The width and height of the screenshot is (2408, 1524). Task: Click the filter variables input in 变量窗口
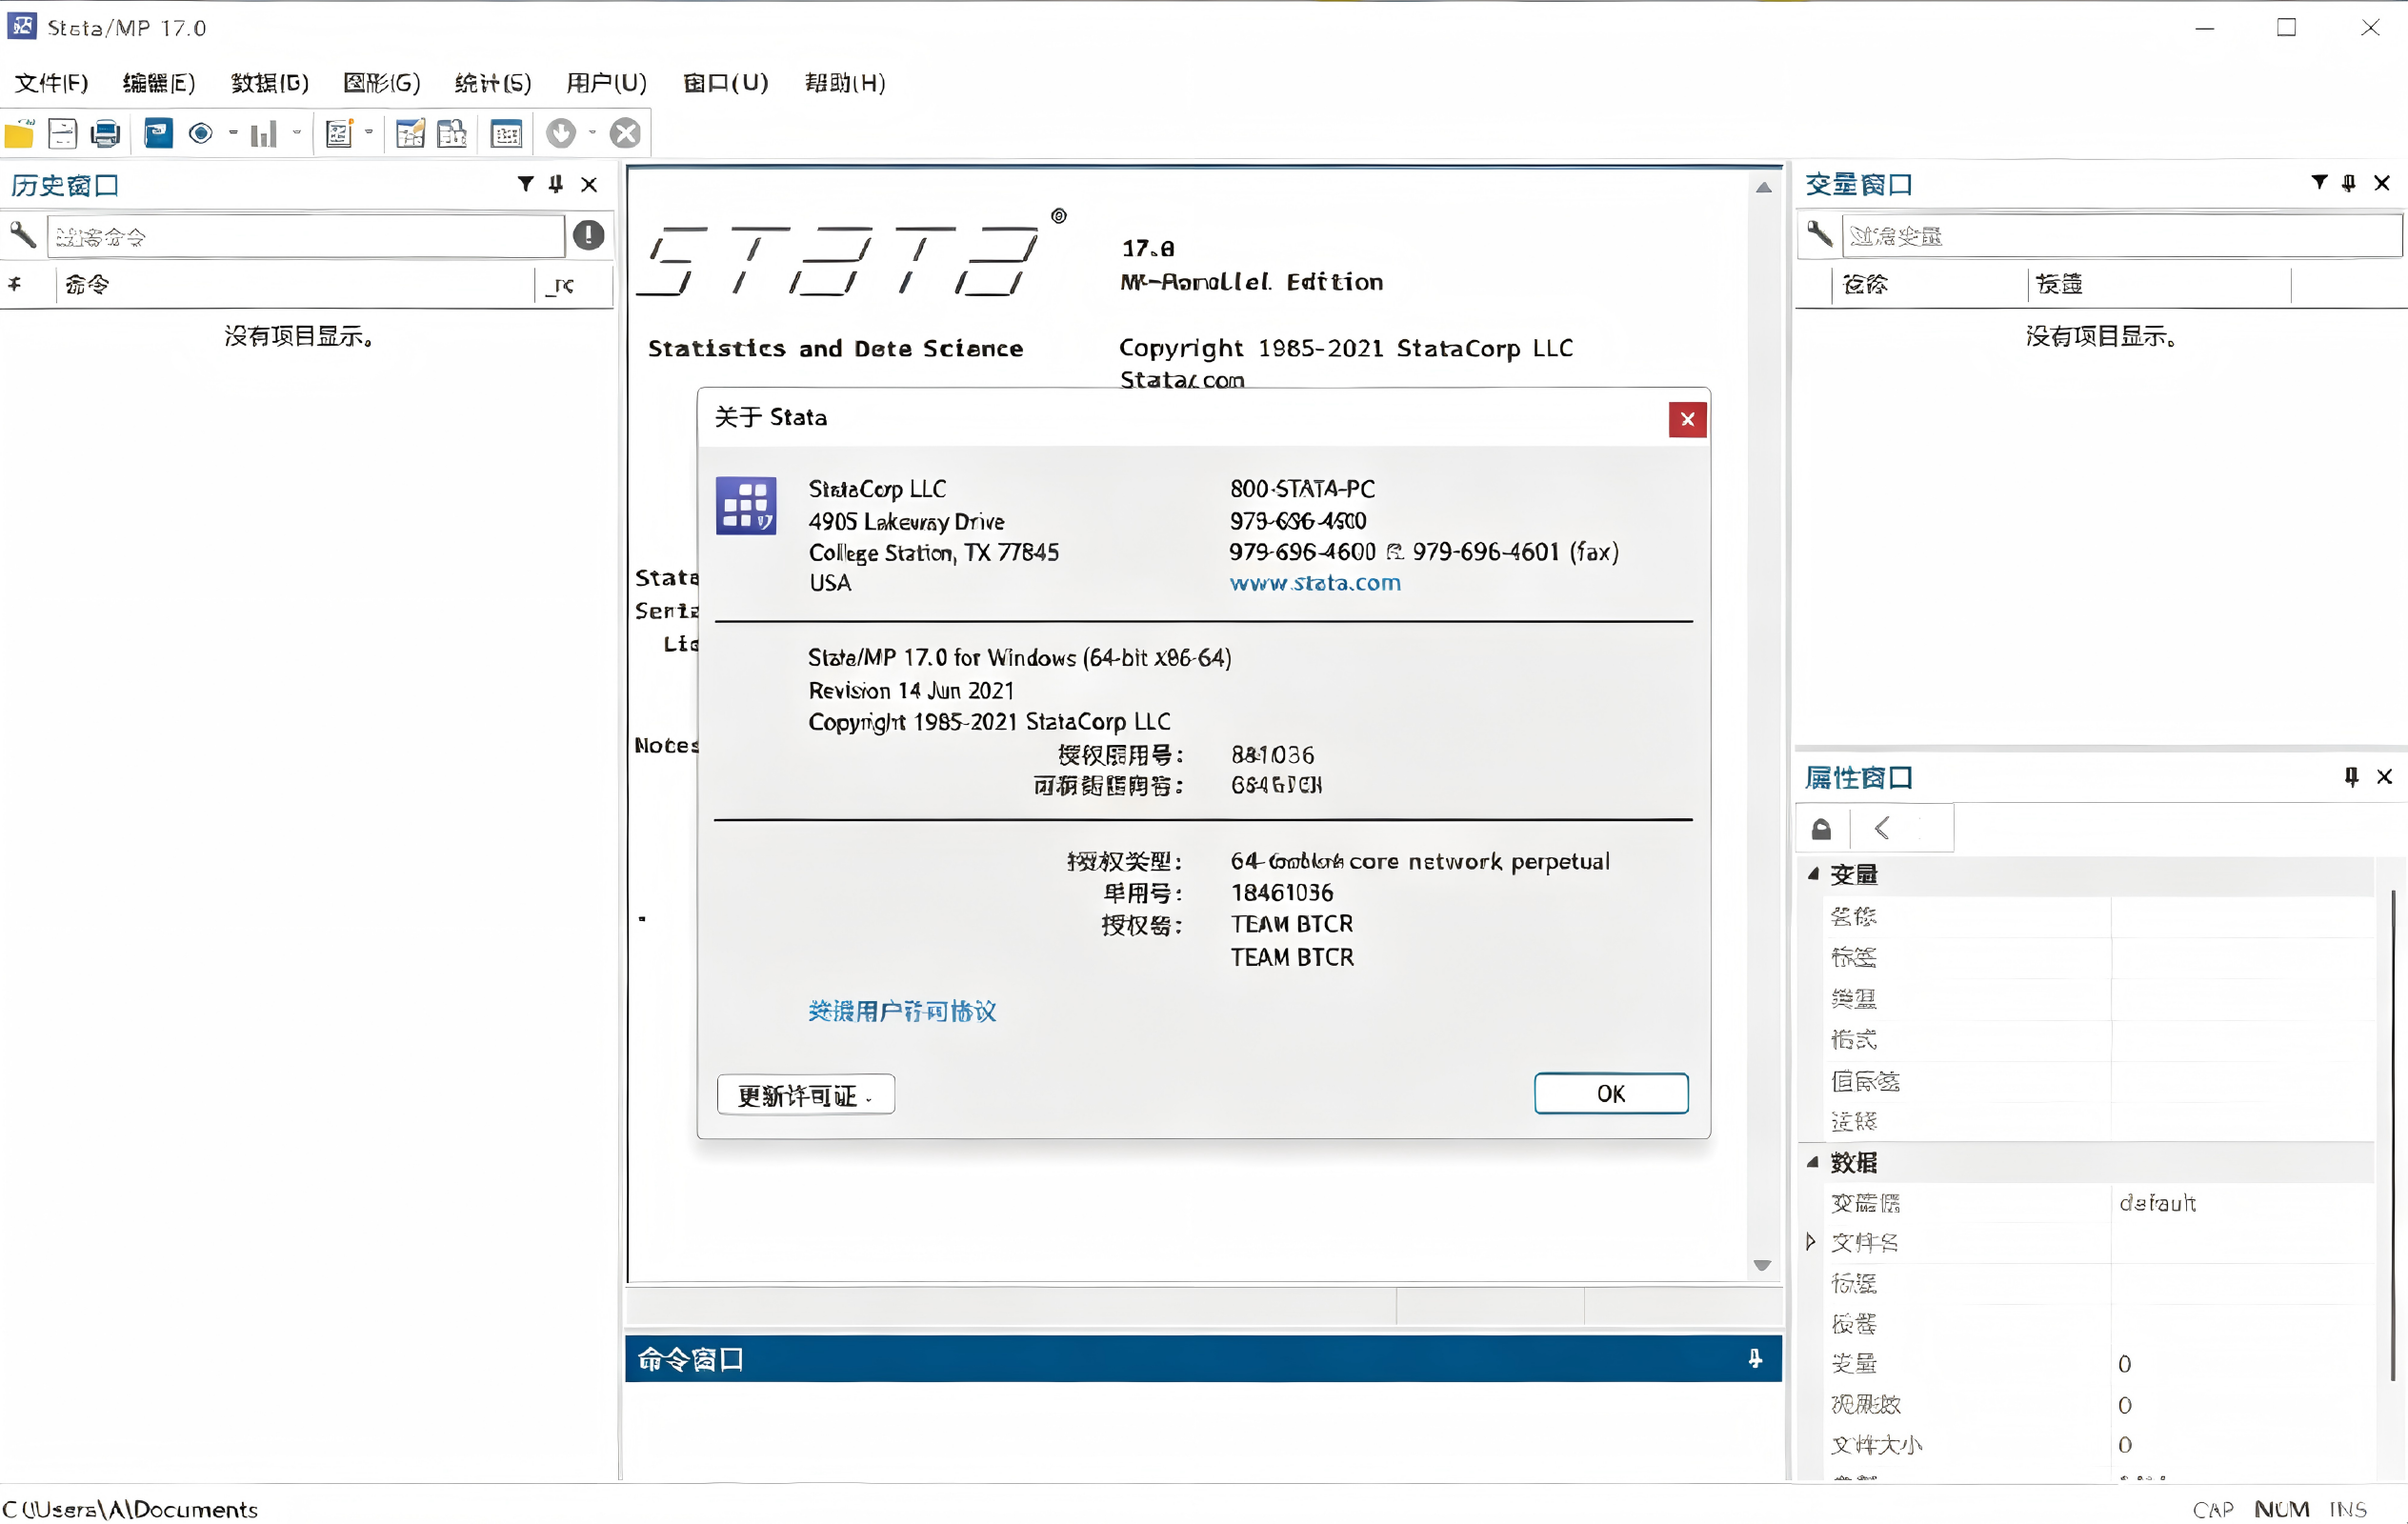tap(2121, 236)
